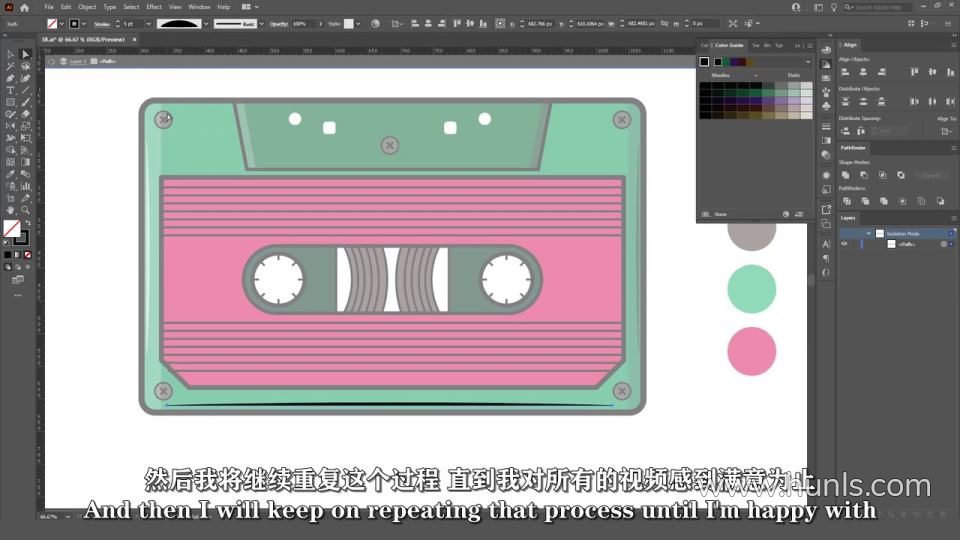Image resolution: width=960 pixels, height=540 pixels.
Task: Click Exclude in Pathfinder shape modes
Action: coord(901,175)
